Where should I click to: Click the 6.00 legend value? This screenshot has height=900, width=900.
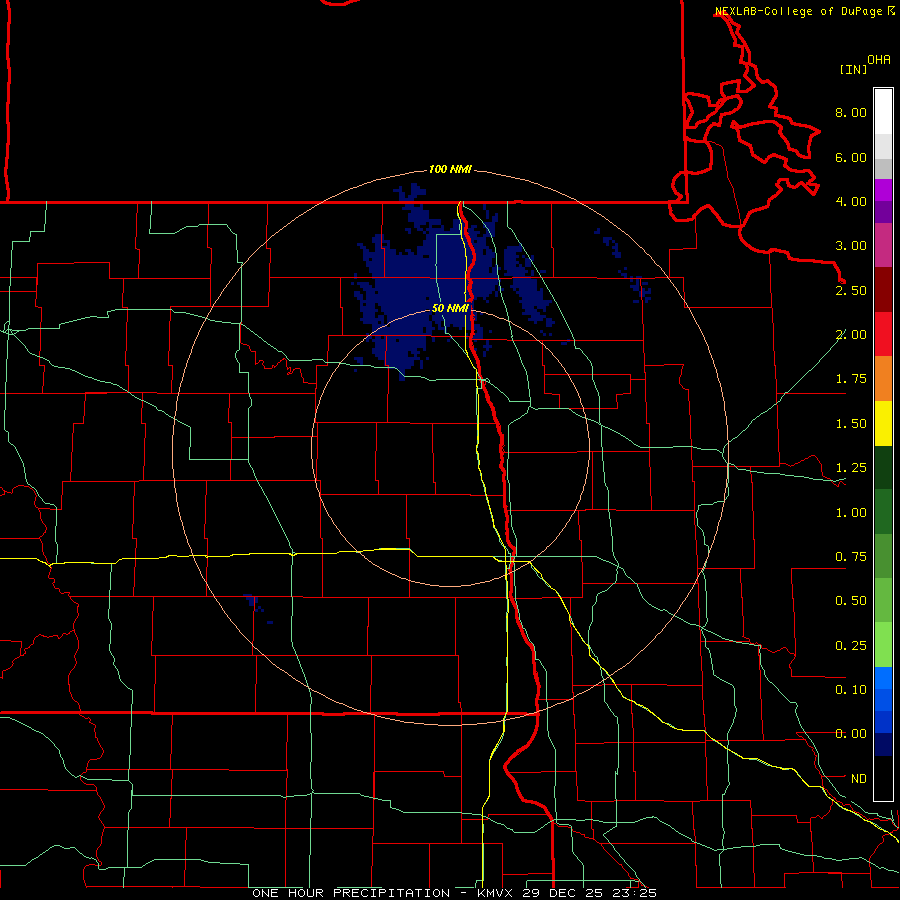[851, 157]
